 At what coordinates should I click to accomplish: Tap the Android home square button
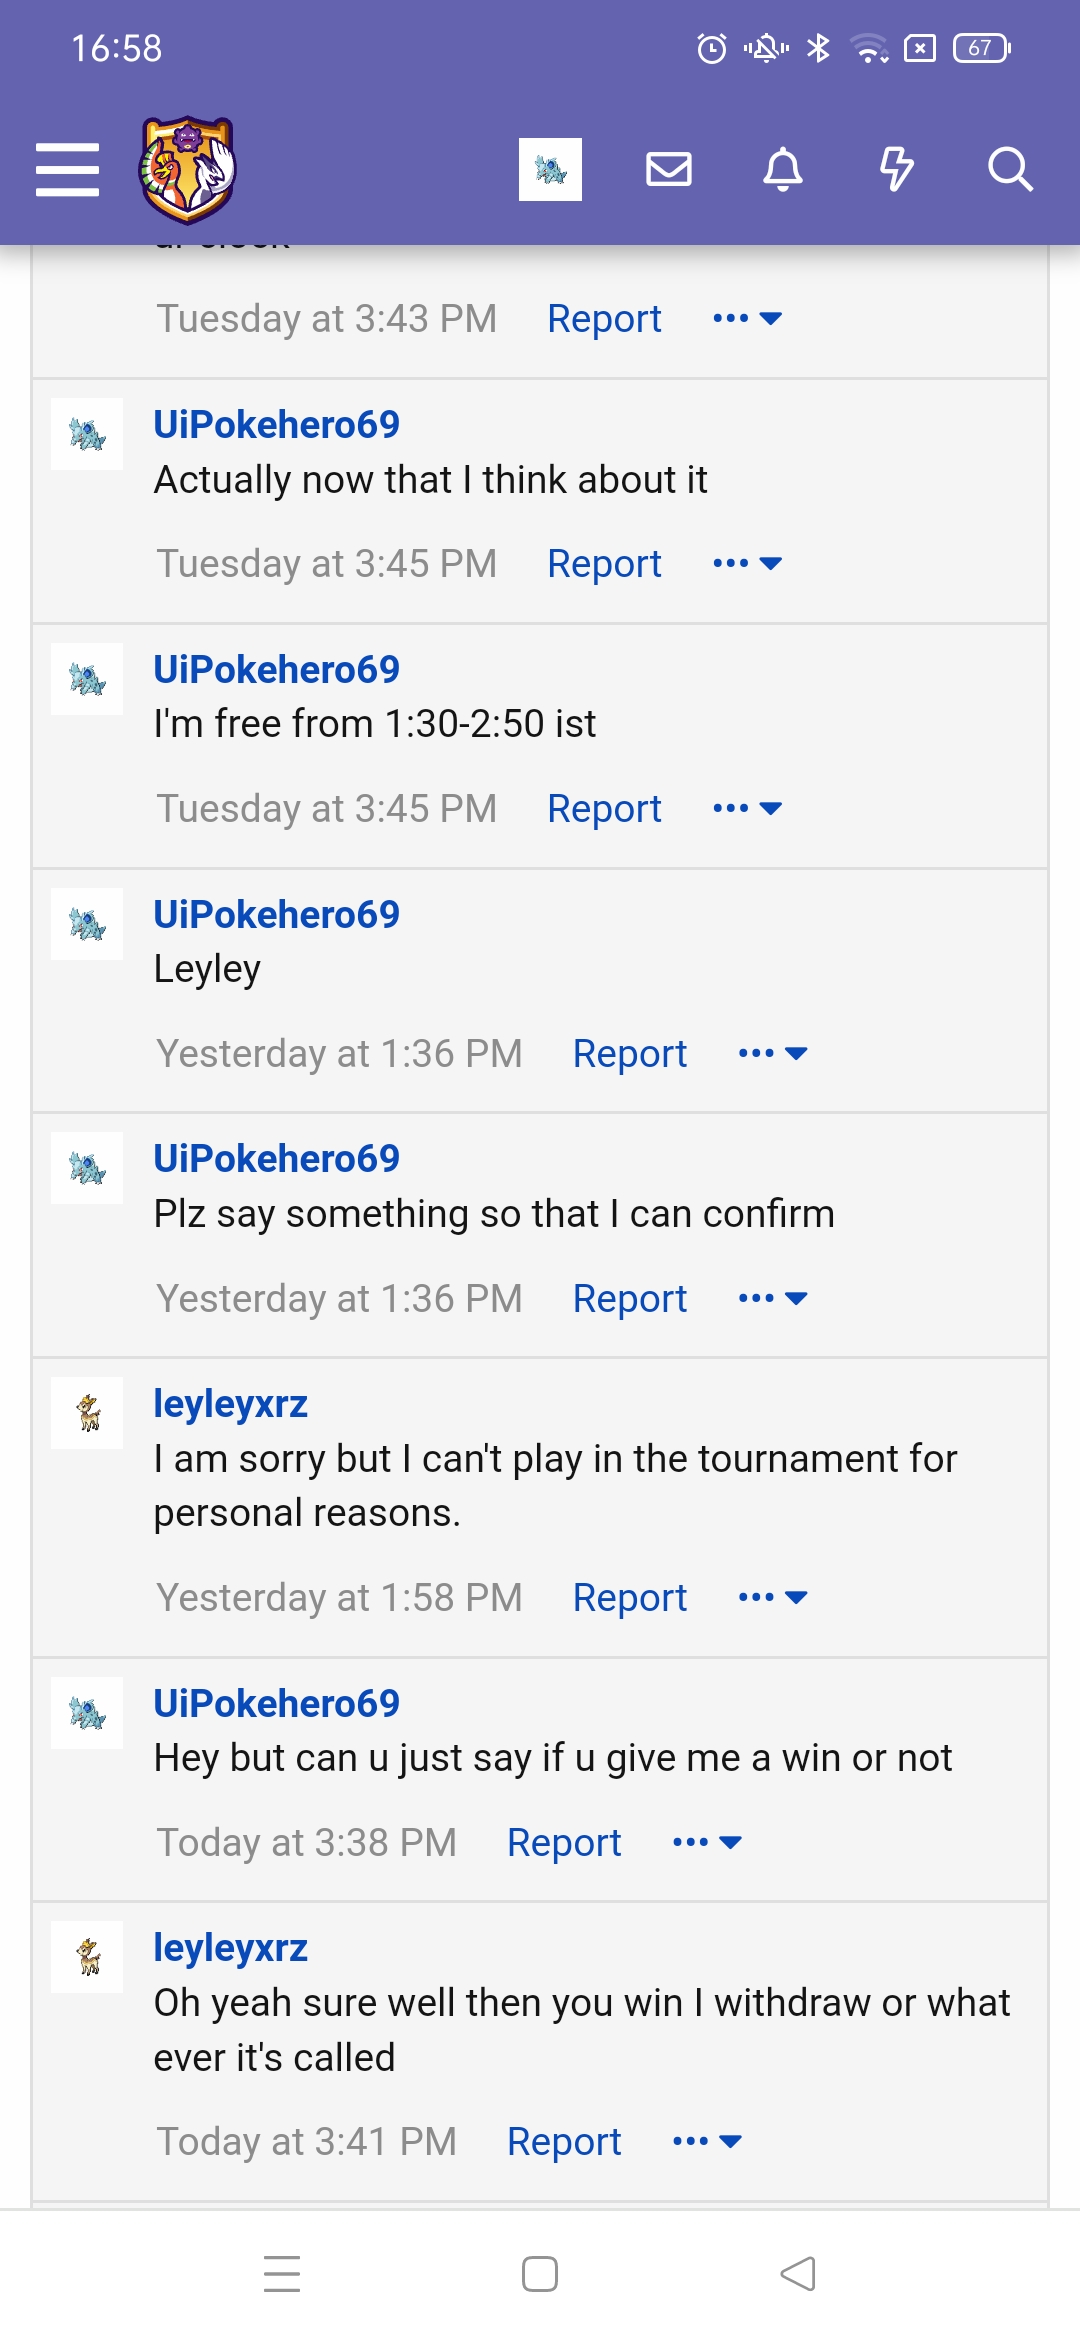click(x=540, y=2274)
